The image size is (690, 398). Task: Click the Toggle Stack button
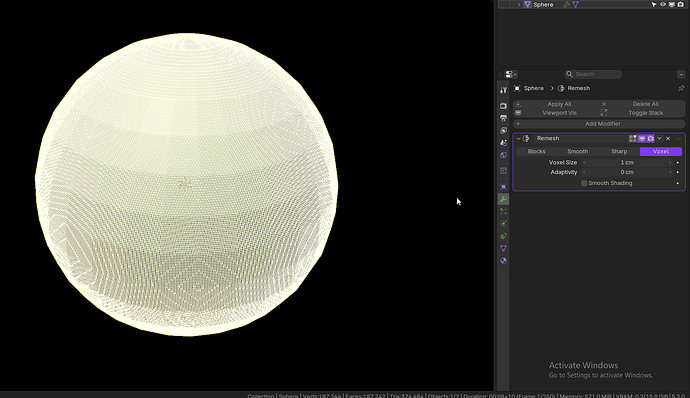click(642, 113)
